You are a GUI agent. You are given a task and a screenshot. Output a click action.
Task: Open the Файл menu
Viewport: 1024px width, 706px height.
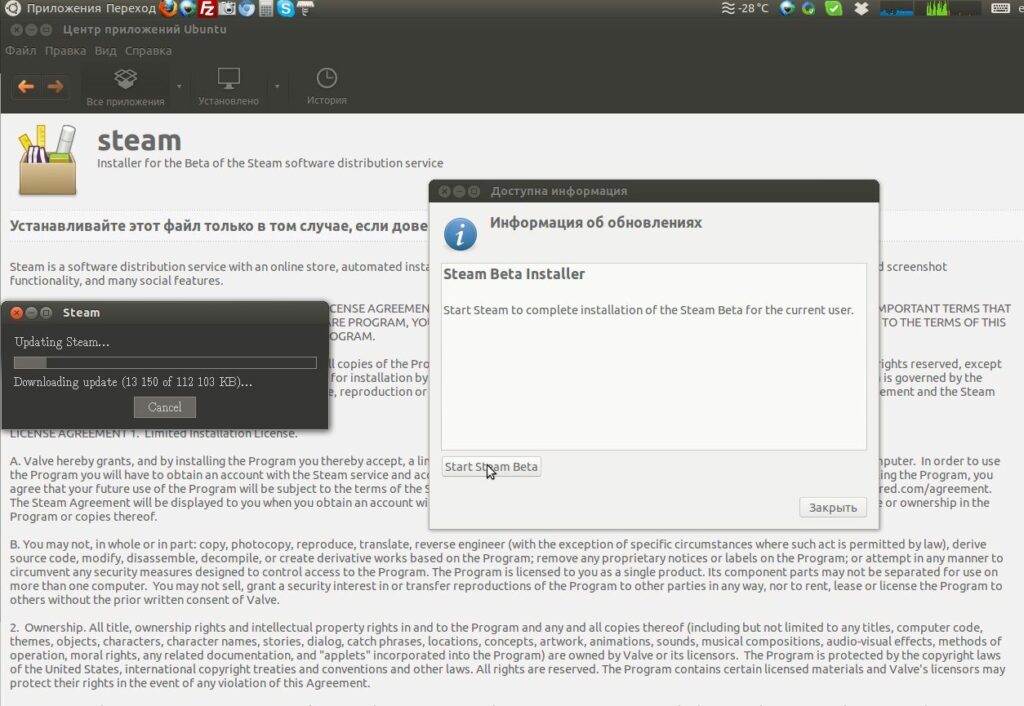coord(20,50)
